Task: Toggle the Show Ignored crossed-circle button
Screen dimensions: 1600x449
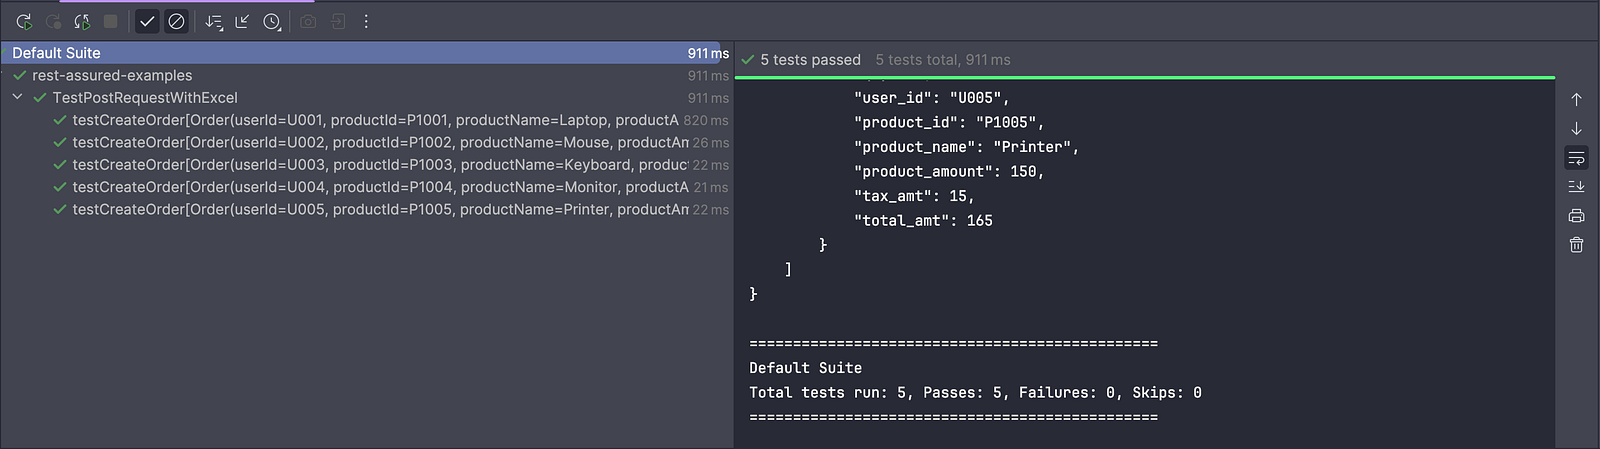Action: coord(176,21)
